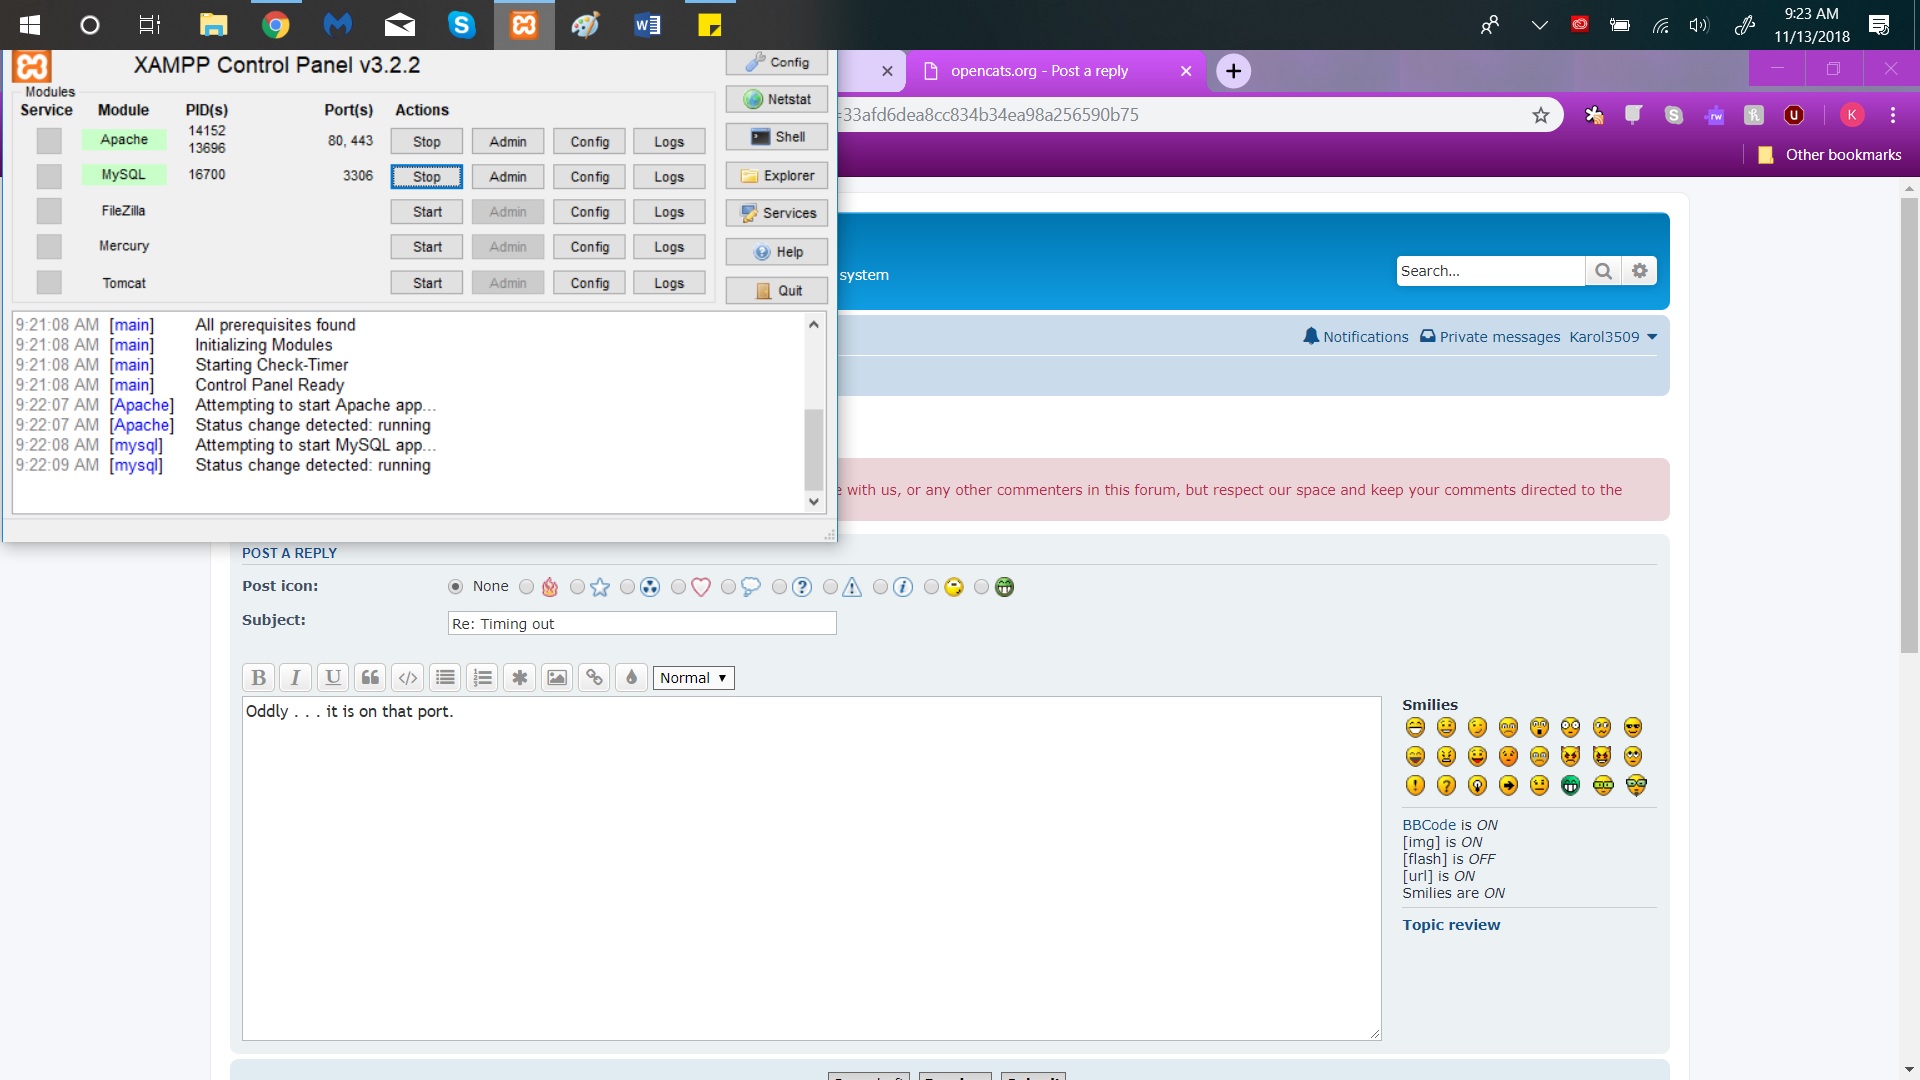Toggle the Apache service checkbox
Viewport: 1920px width, 1080px height.
[x=49, y=141]
